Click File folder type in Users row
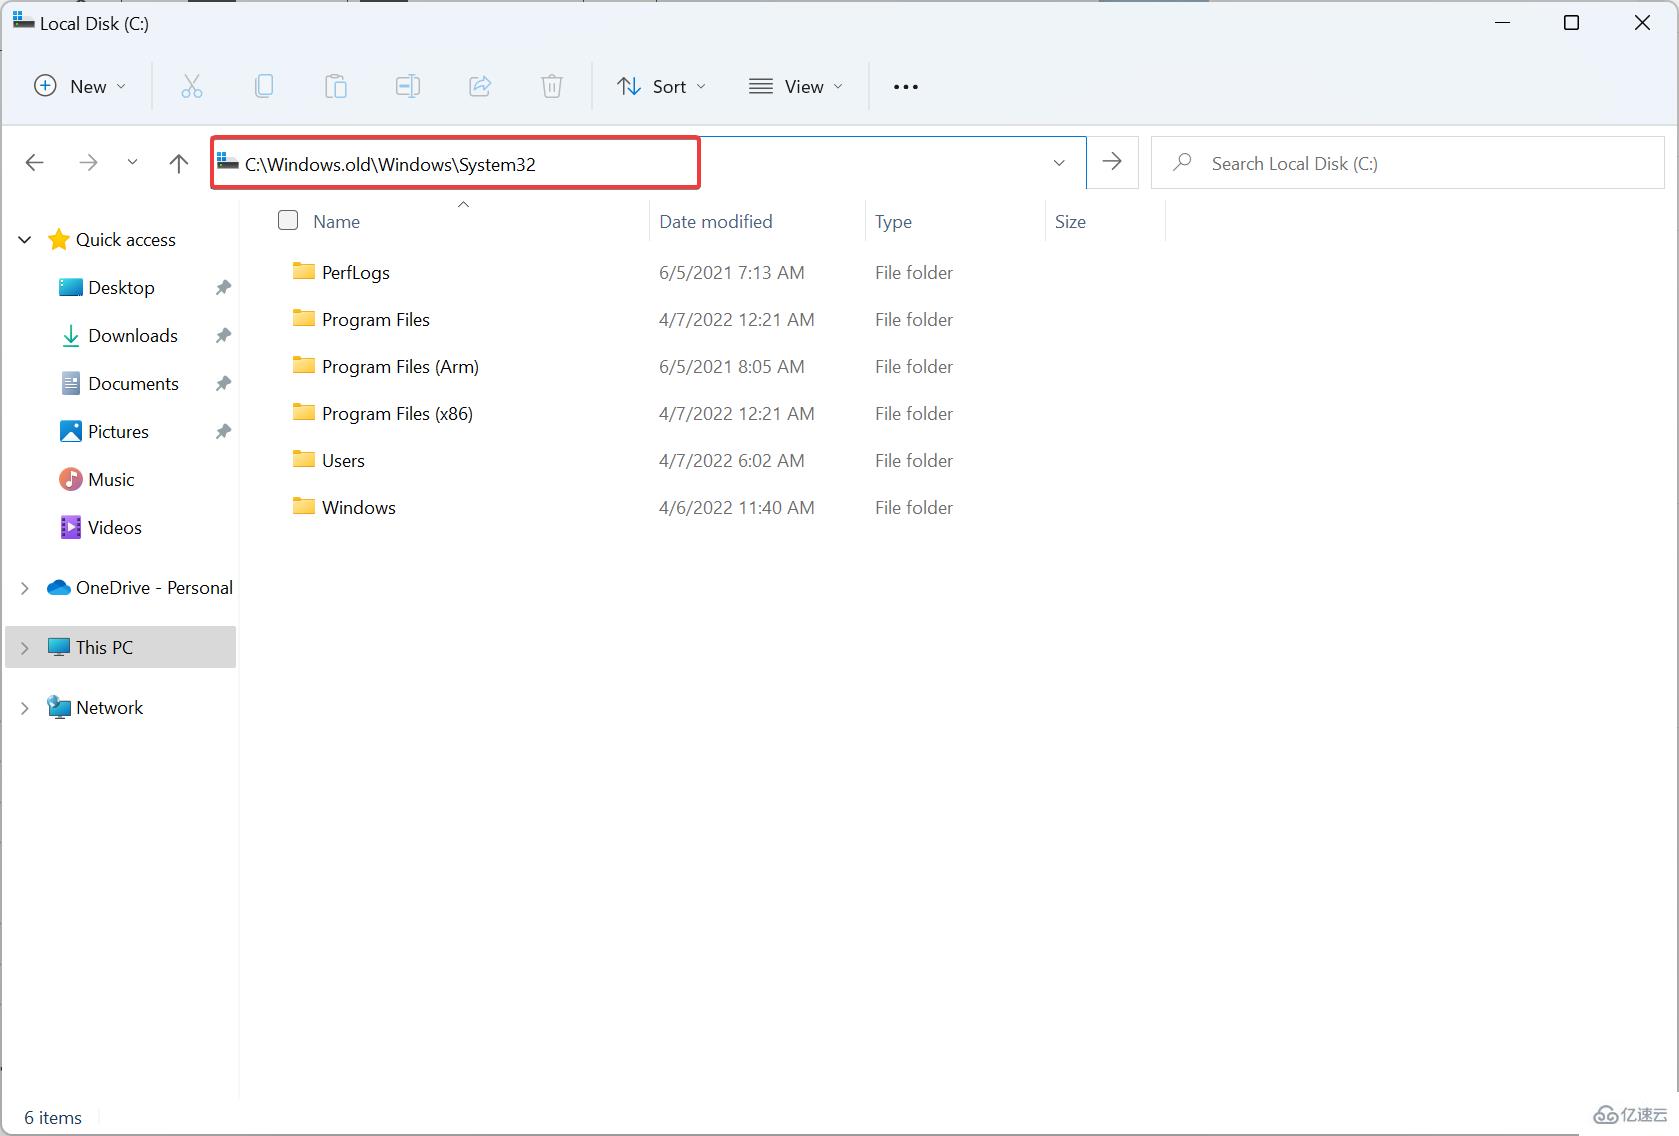Viewport: 1679px width, 1136px height. coord(914,460)
